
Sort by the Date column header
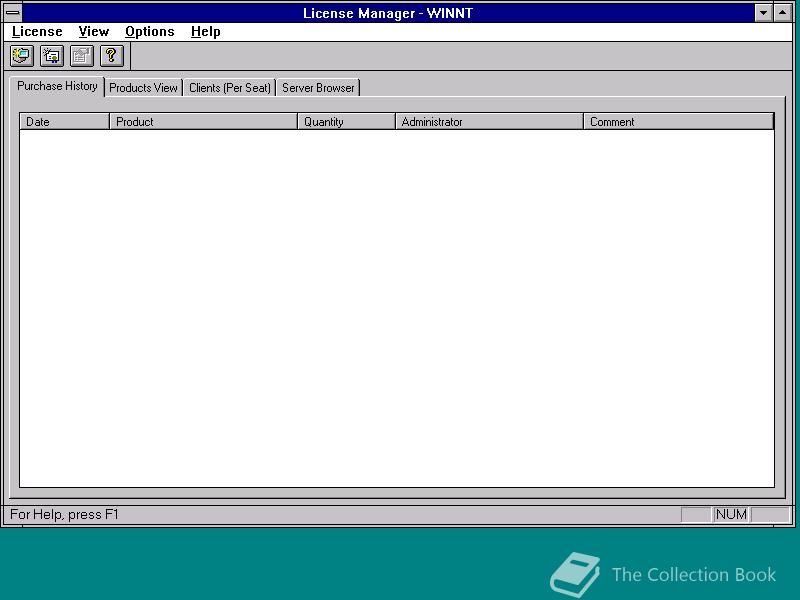64,121
